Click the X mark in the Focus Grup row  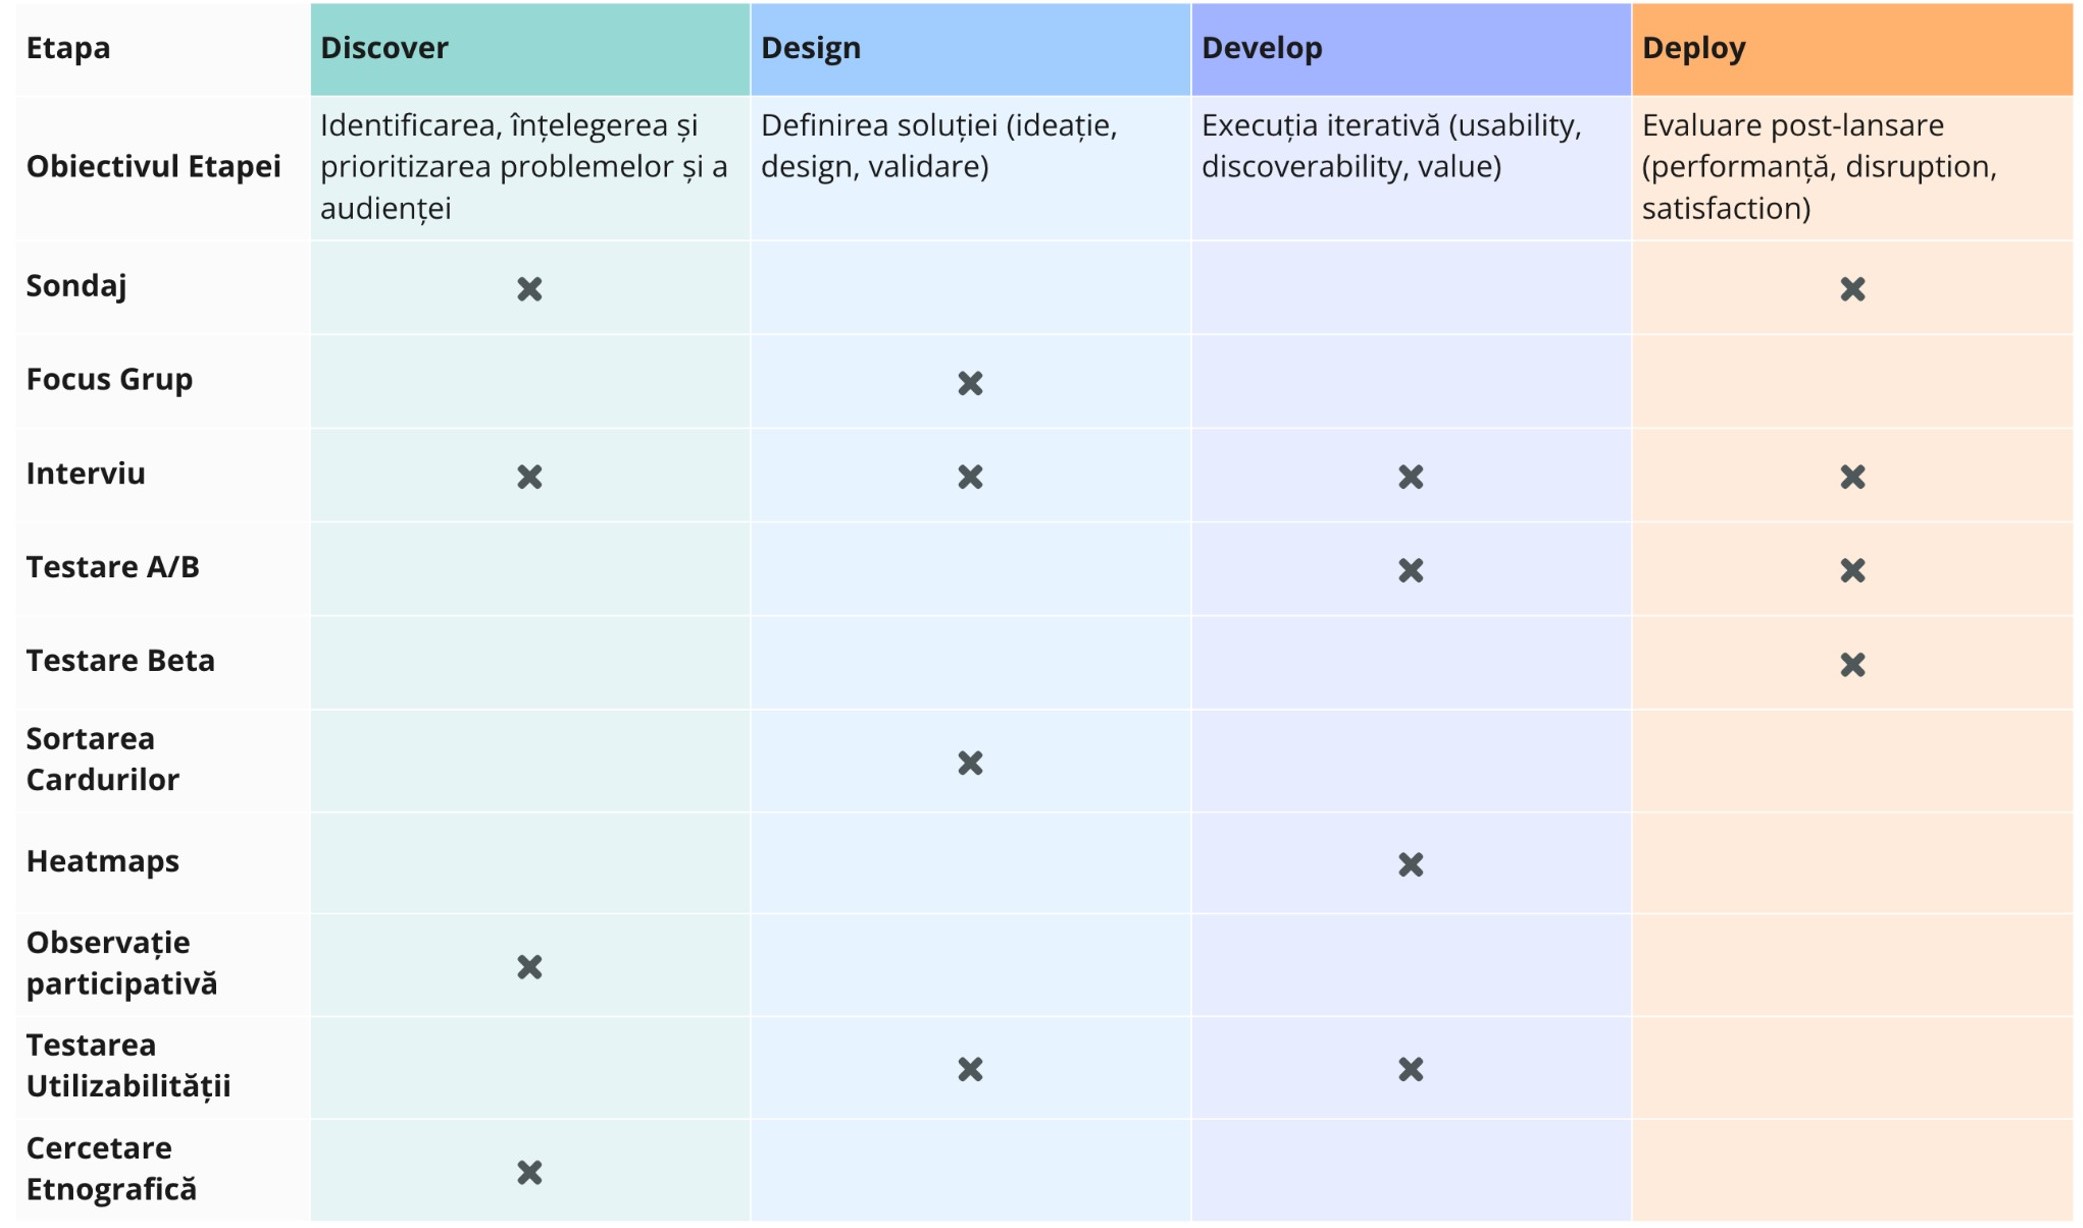click(x=970, y=383)
